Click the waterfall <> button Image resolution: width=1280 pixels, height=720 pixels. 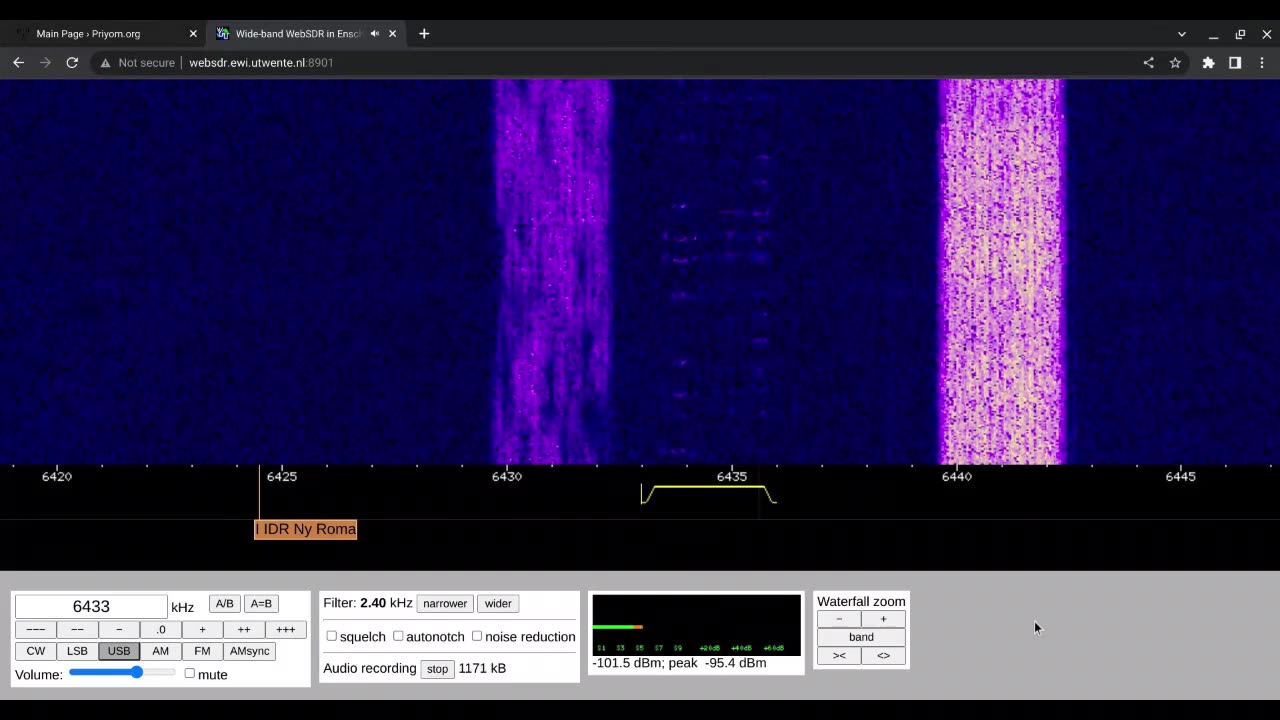pyautogui.click(x=883, y=656)
